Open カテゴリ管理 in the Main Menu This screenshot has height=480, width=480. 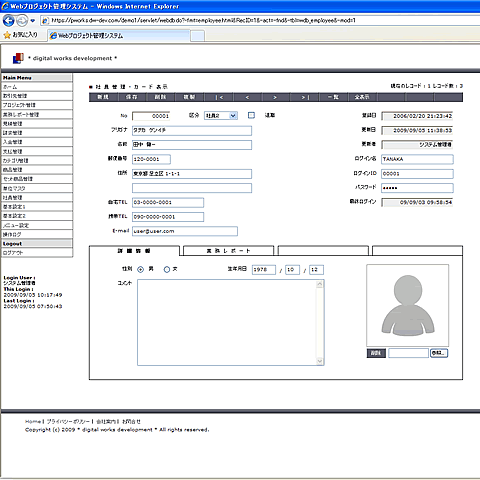(x=37, y=160)
